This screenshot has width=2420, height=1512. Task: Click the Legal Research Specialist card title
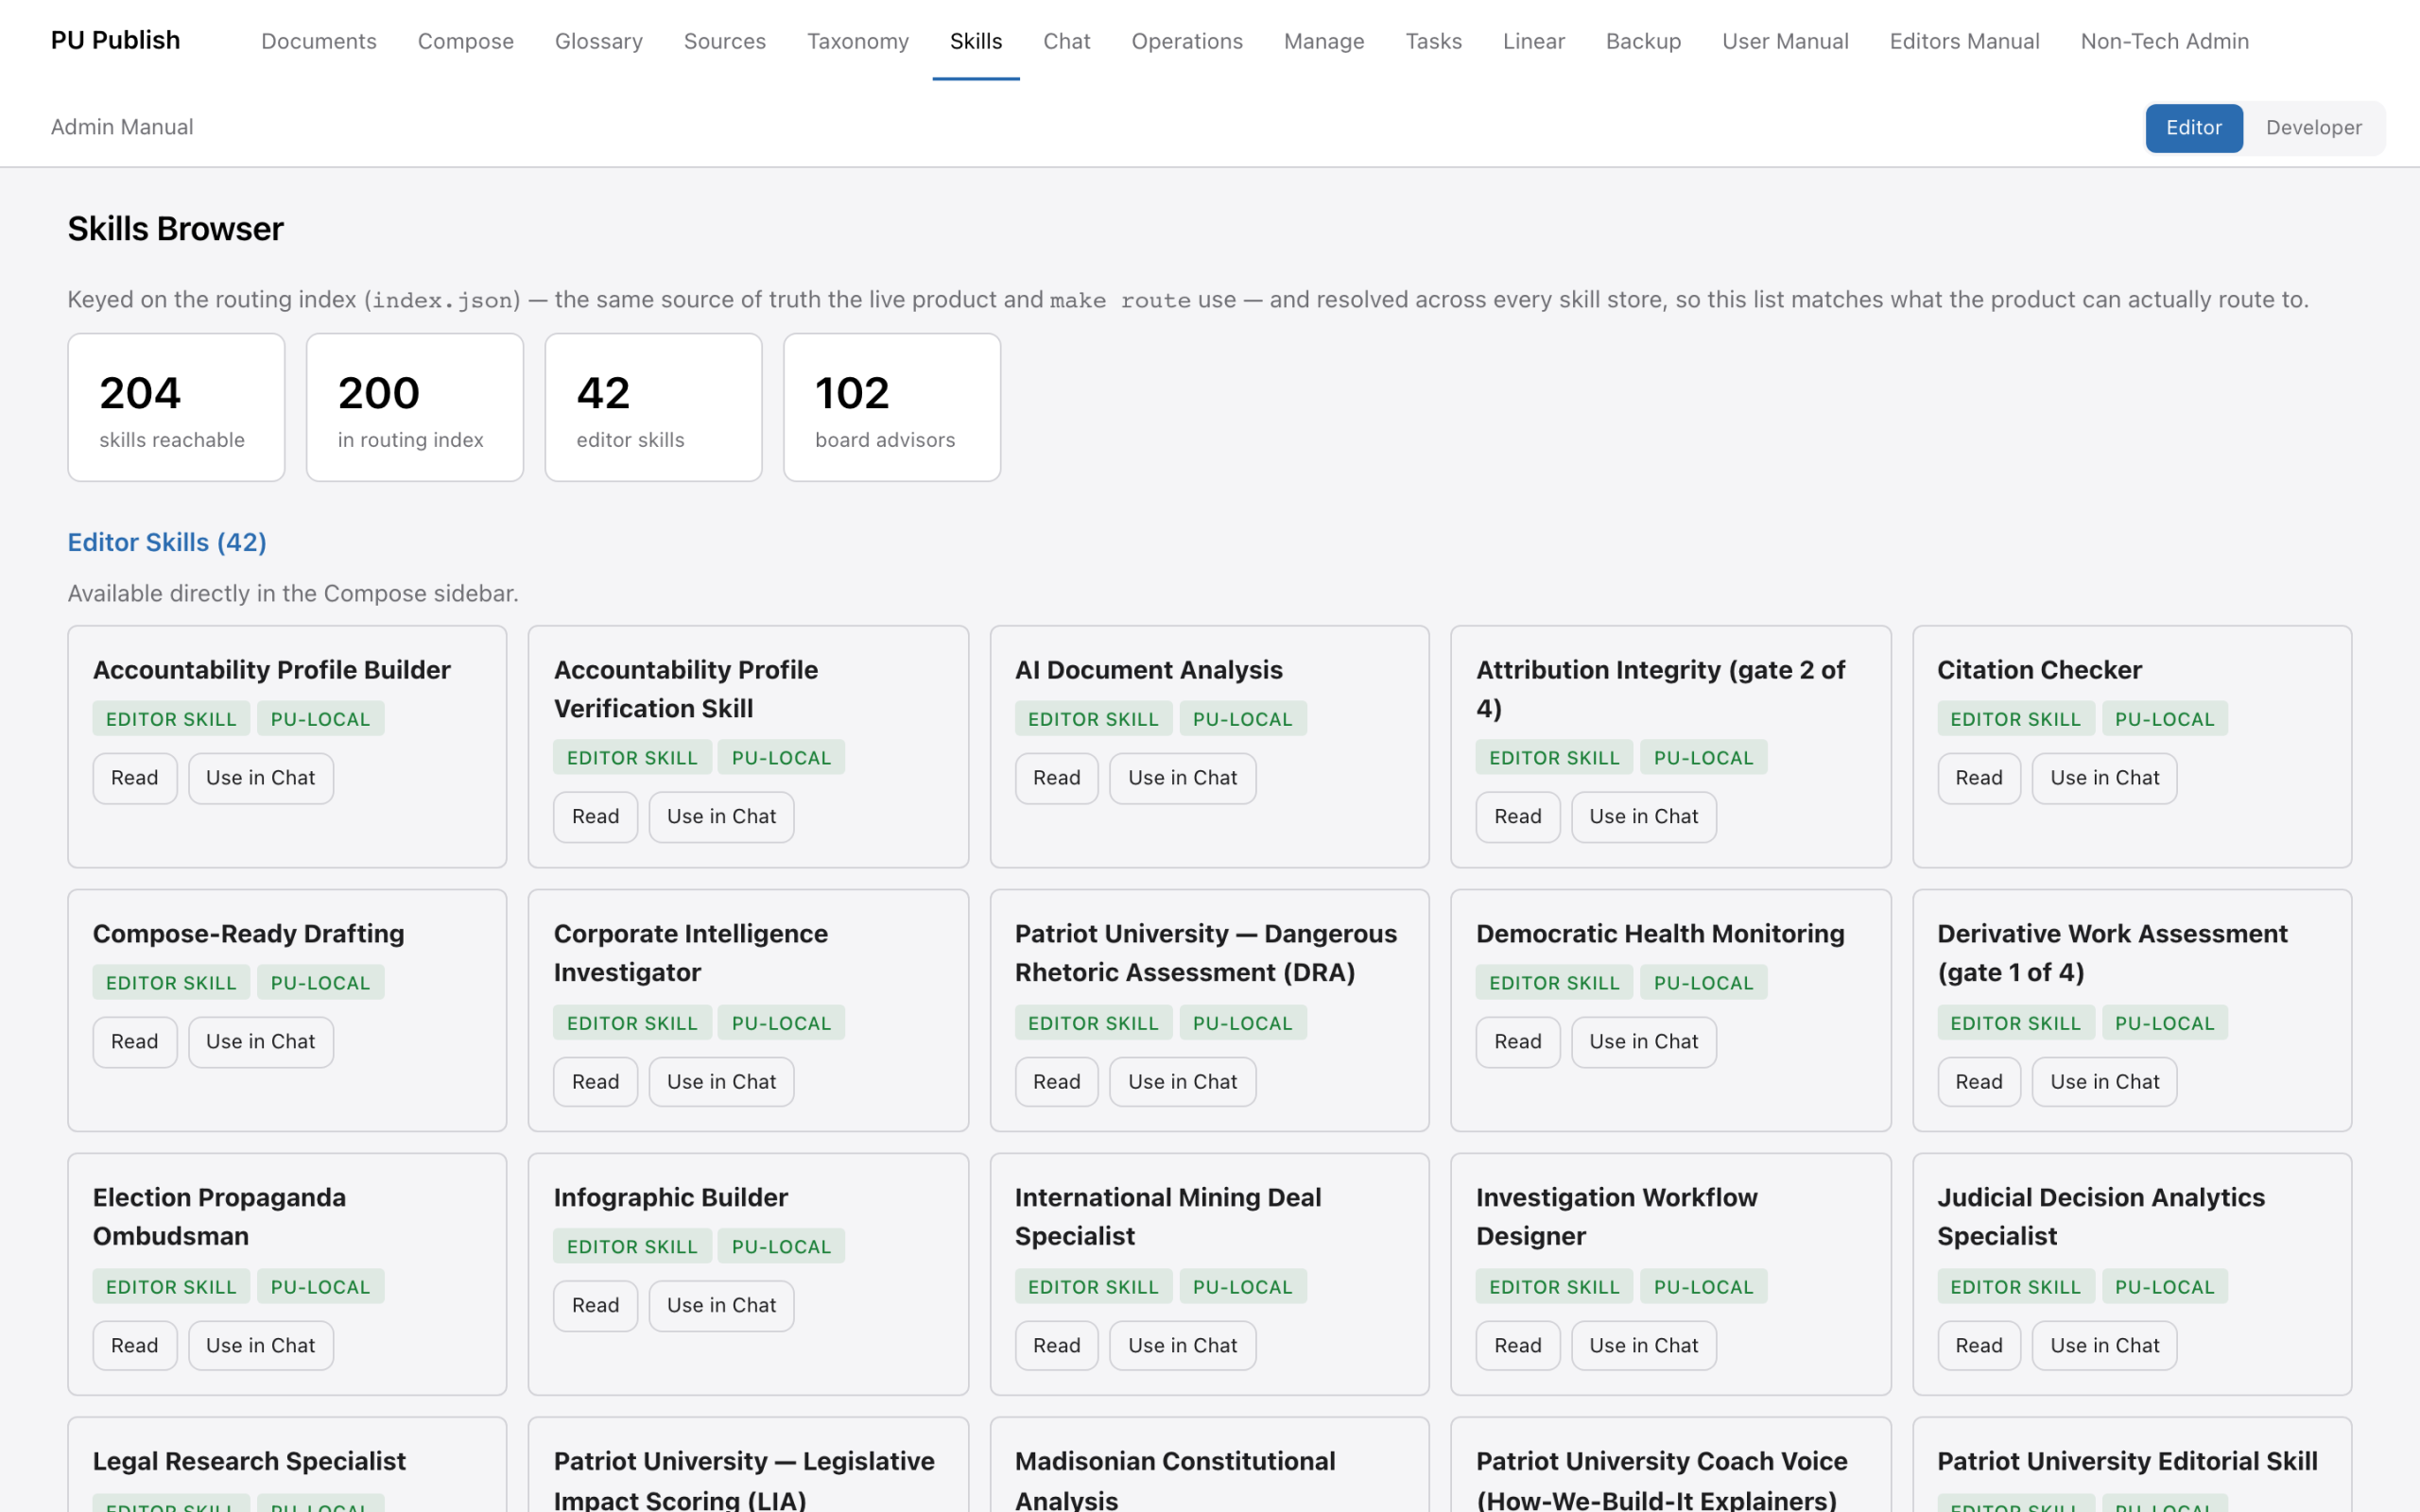click(249, 1461)
